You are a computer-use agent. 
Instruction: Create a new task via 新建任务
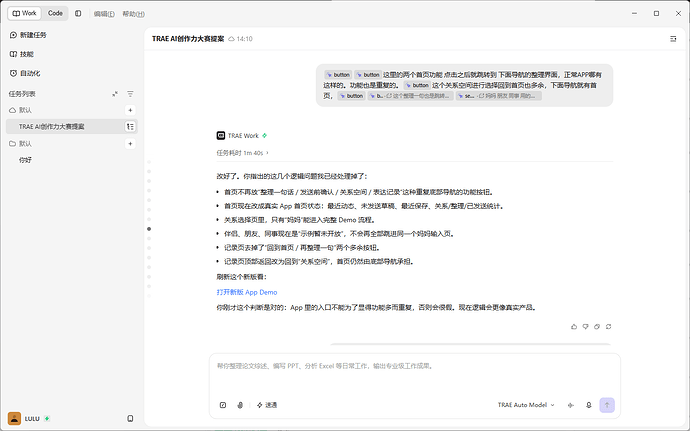[x=28, y=35]
